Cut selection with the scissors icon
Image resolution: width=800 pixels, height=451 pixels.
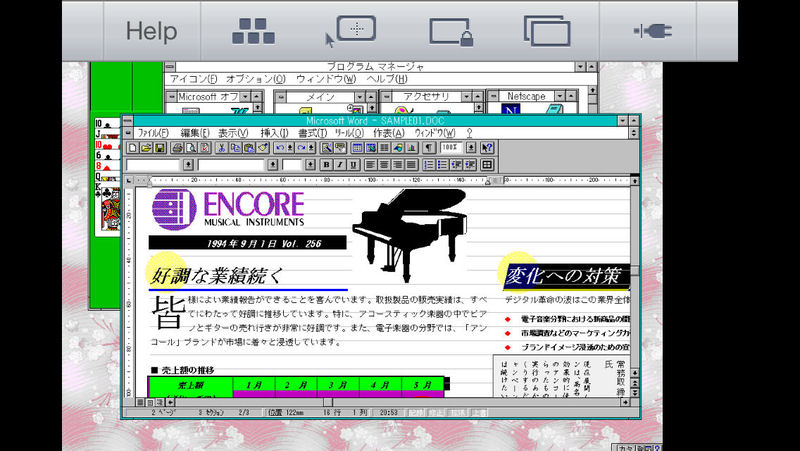point(221,148)
